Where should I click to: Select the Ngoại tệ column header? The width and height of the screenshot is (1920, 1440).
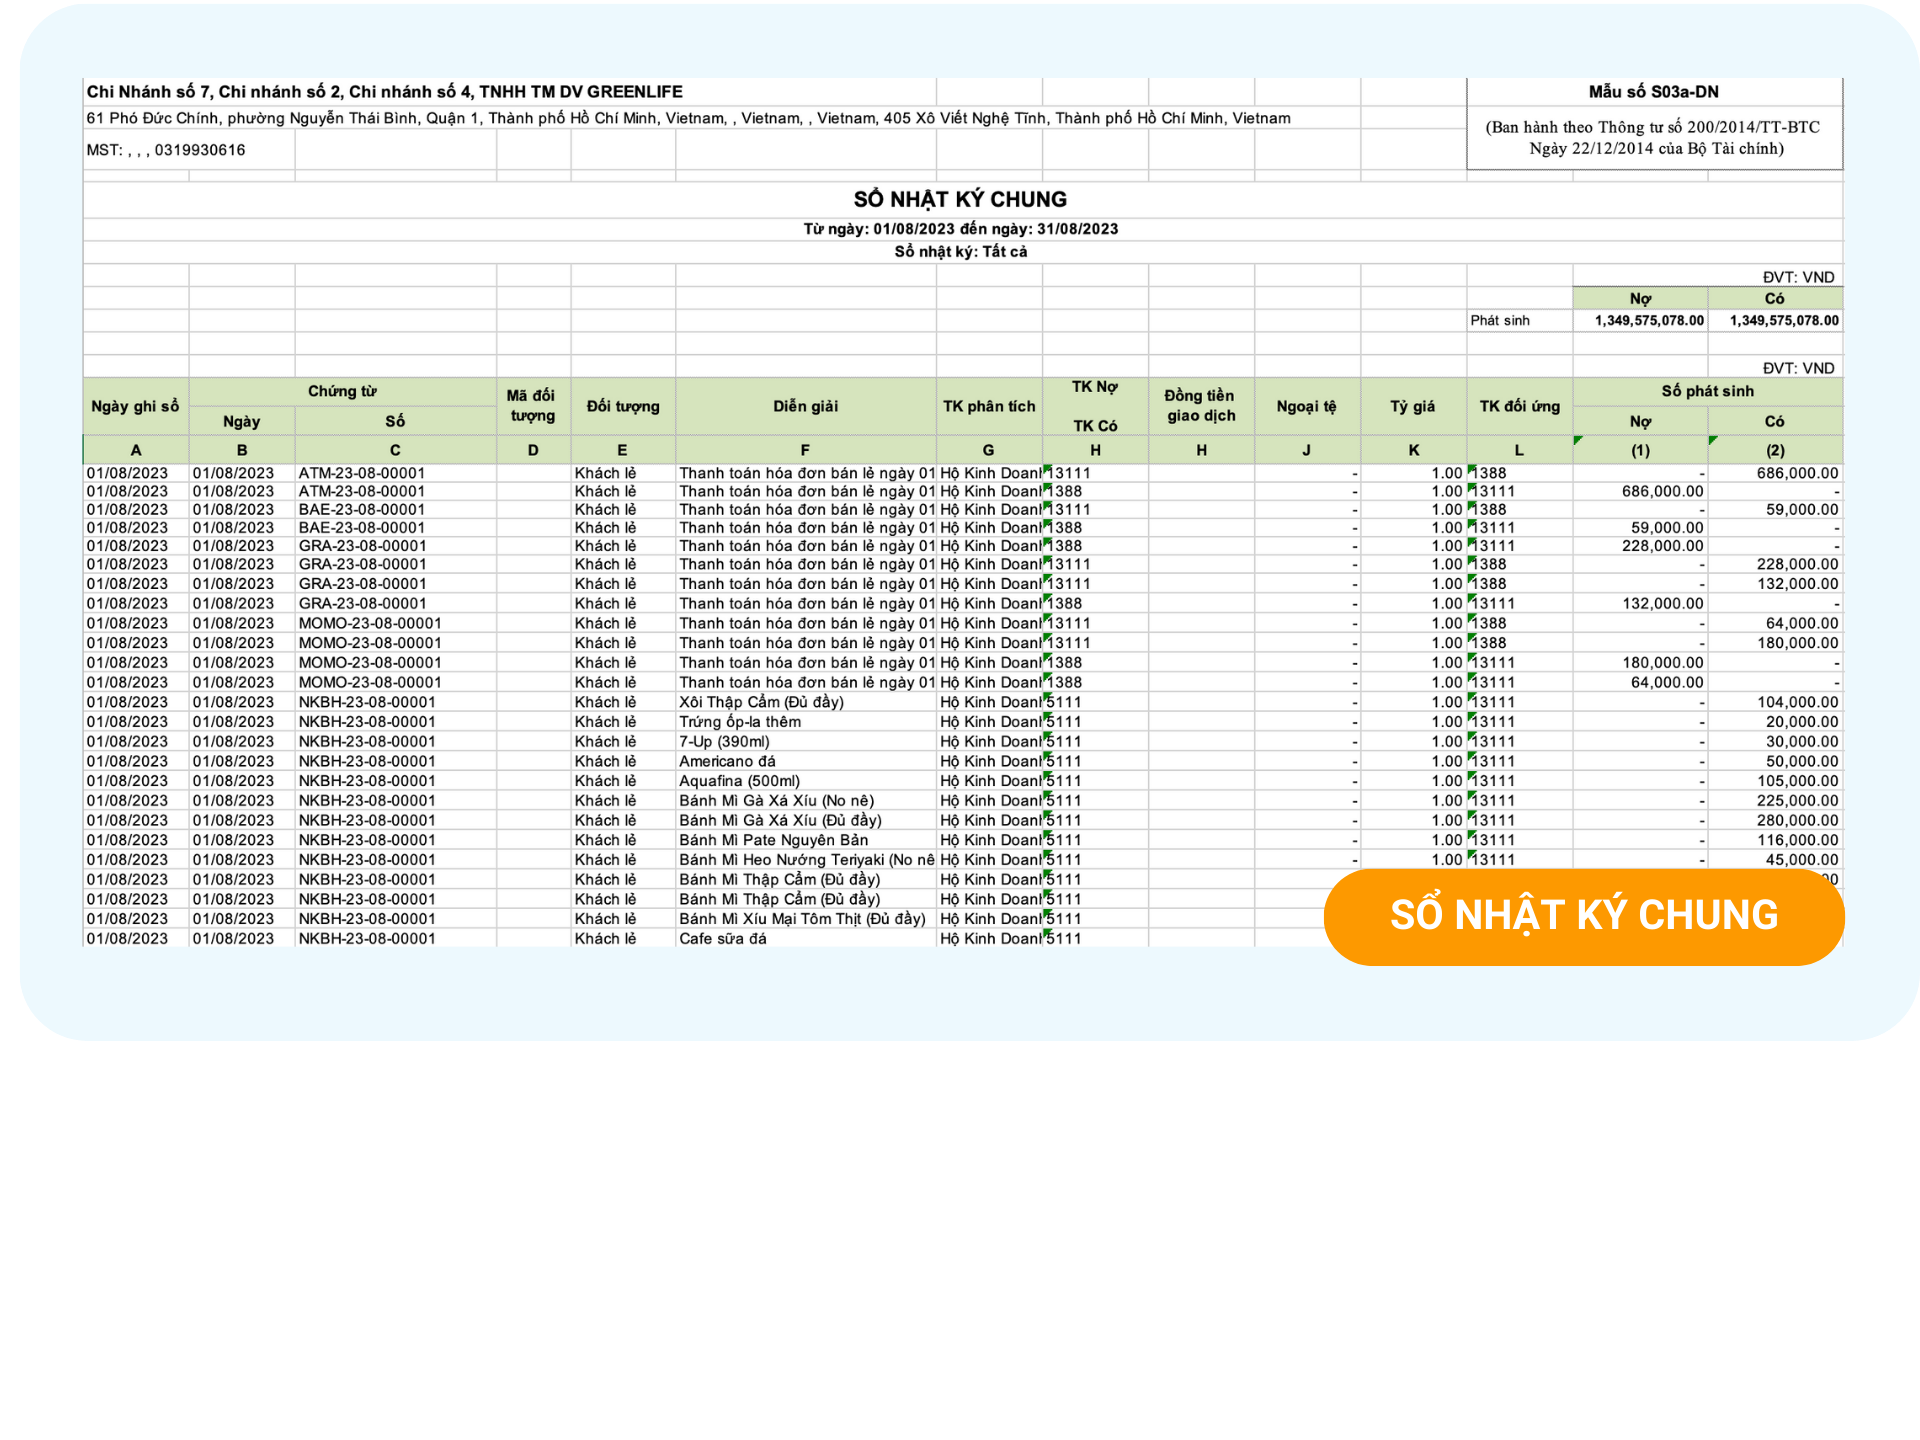(1305, 406)
